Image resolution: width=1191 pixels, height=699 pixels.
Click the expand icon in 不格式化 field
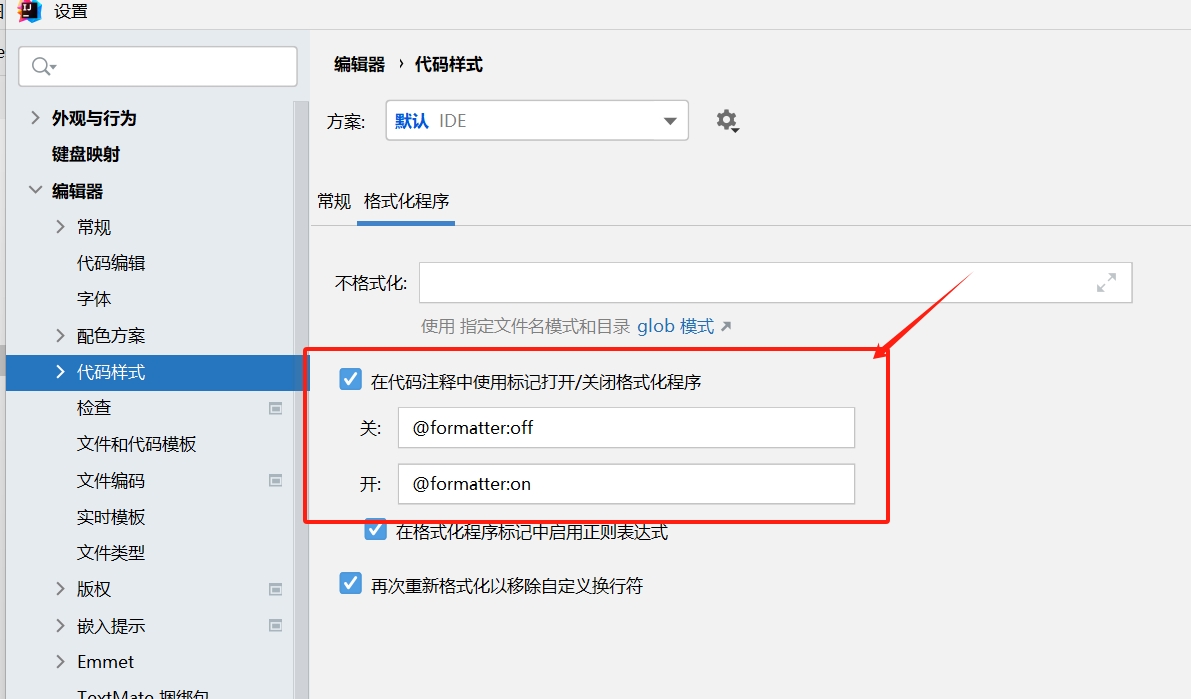click(1107, 283)
